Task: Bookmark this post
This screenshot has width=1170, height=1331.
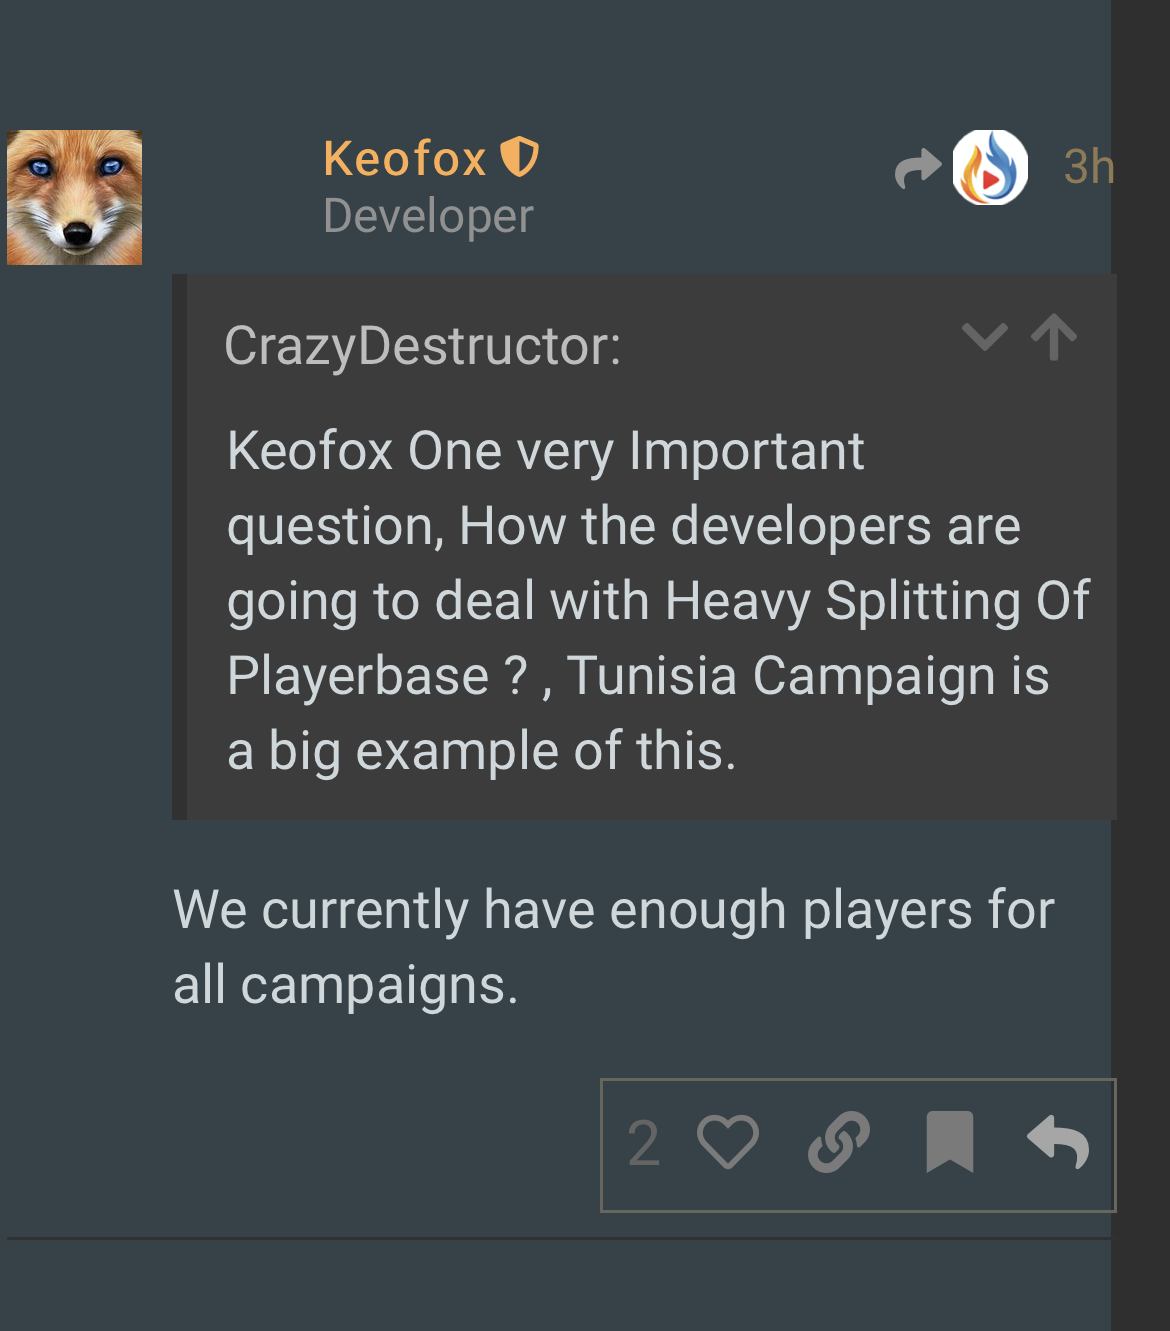Action: coord(949,1142)
